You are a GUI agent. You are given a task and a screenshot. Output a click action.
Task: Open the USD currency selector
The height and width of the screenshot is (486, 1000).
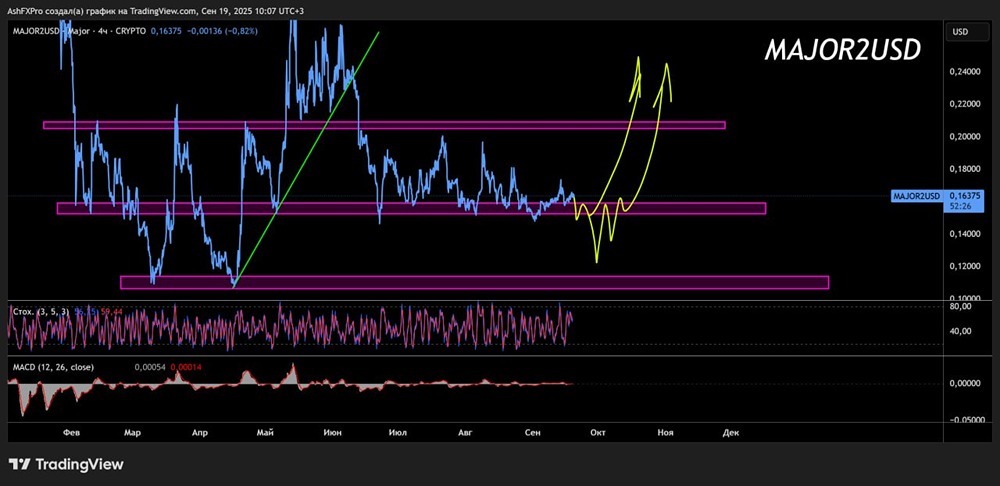pyautogui.click(x=960, y=31)
